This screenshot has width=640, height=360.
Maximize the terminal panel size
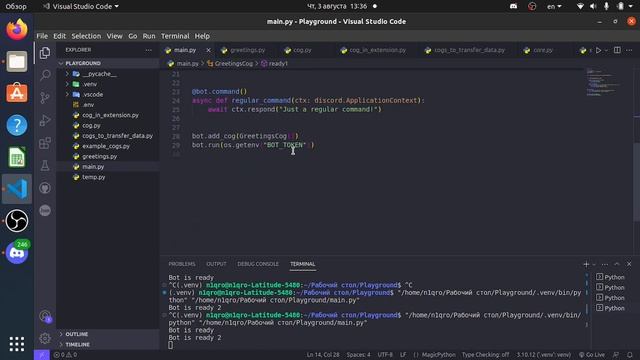[617, 264]
